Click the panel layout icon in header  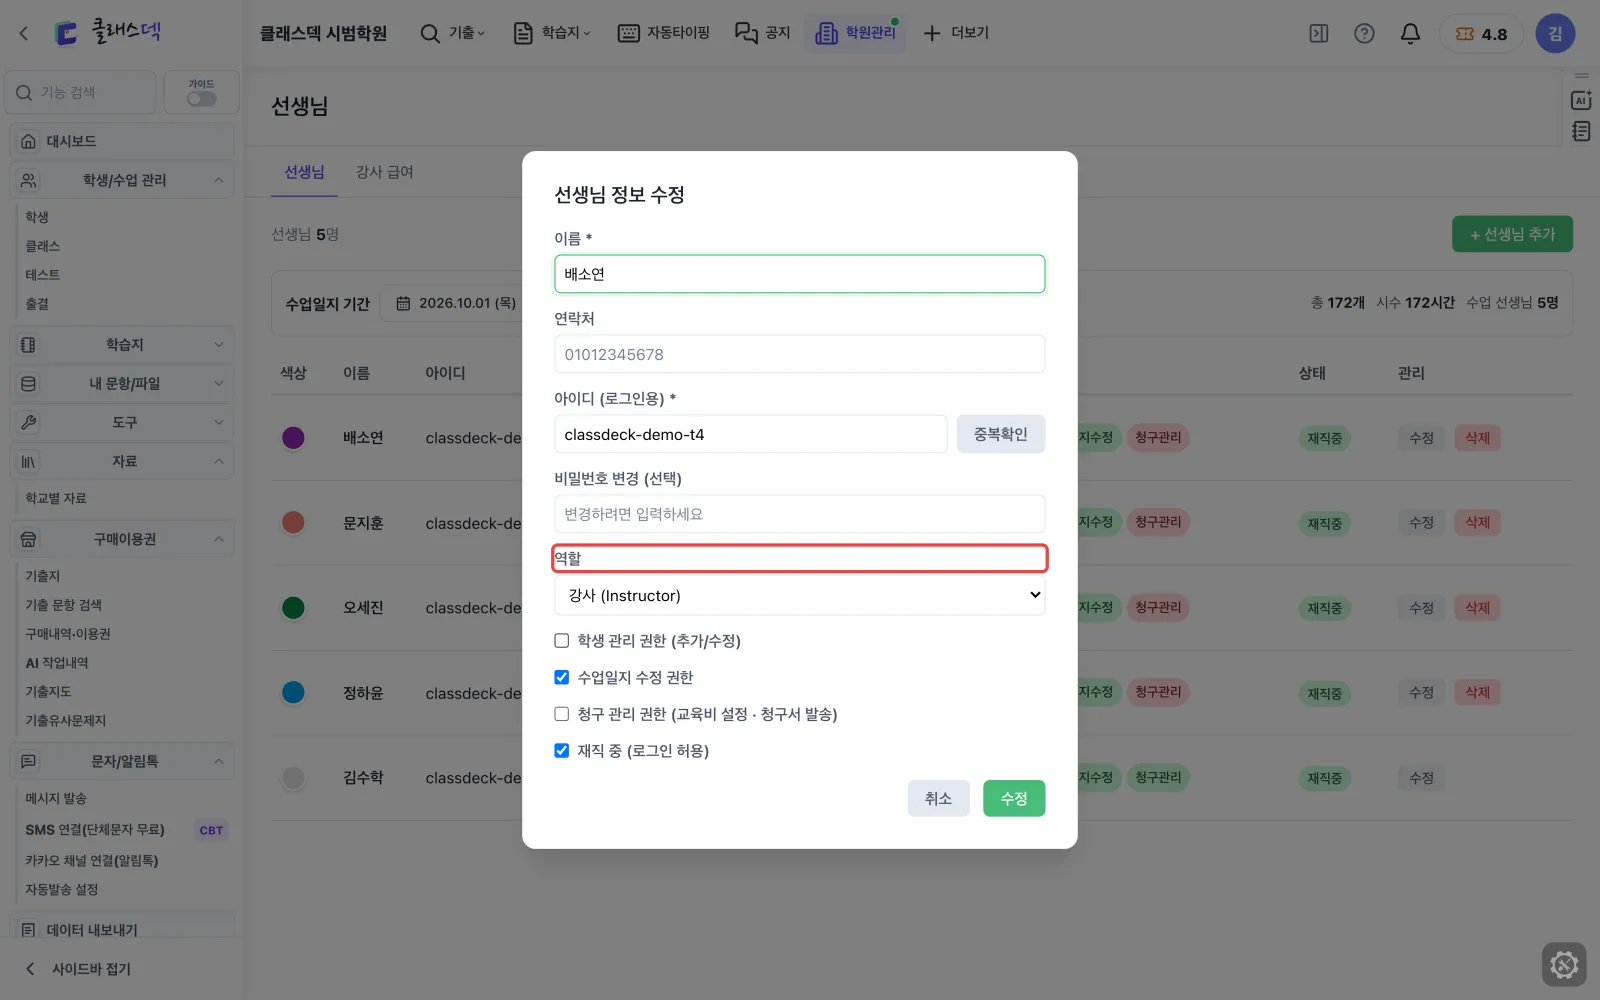pyautogui.click(x=1319, y=33)
